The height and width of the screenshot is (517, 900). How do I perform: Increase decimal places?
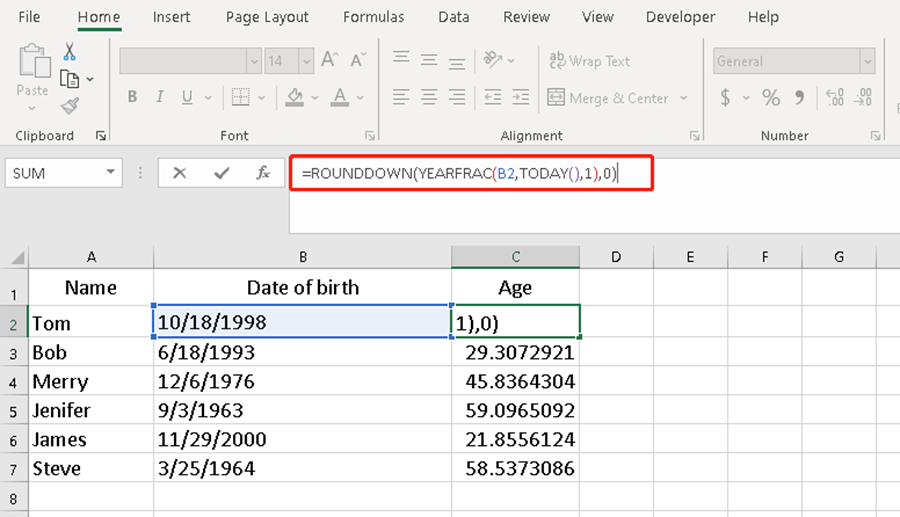coord(835,98)
